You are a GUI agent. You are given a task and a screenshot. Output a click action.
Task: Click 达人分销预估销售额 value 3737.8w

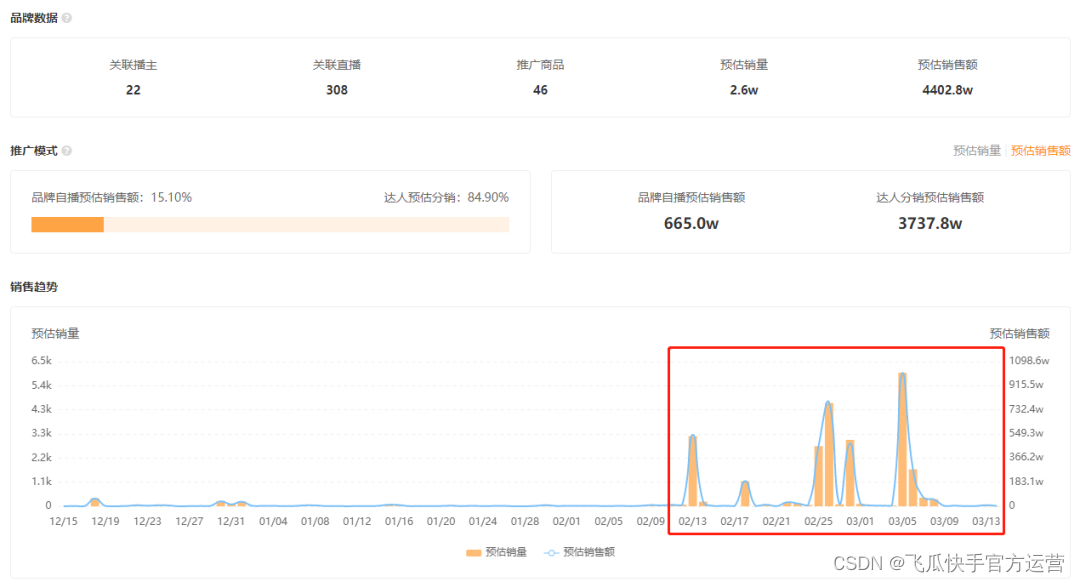click(930, 224)
